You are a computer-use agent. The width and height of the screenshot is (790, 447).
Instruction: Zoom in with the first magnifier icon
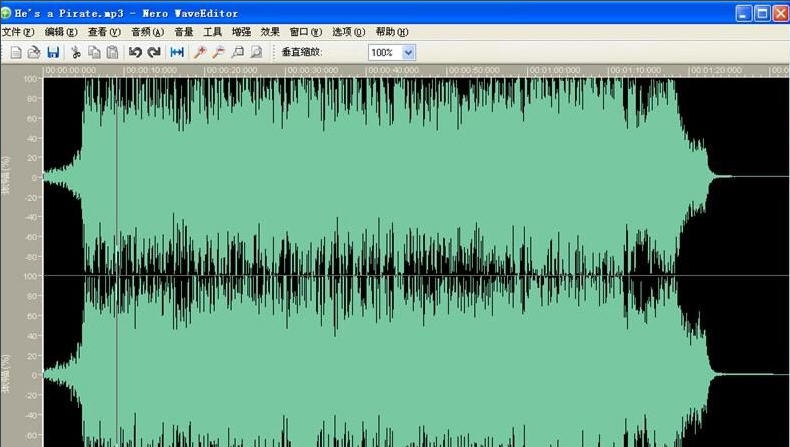pos(200,52)
